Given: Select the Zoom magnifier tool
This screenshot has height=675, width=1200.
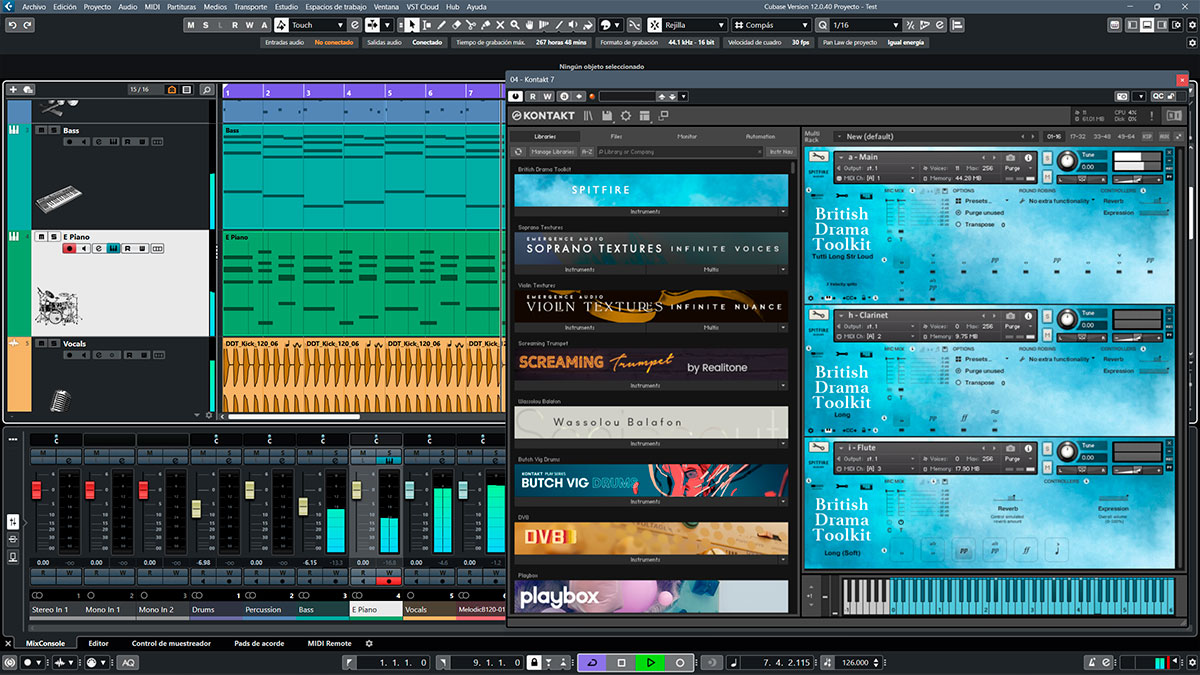Looking at the screenshot, I should click(x=515, y=25).
